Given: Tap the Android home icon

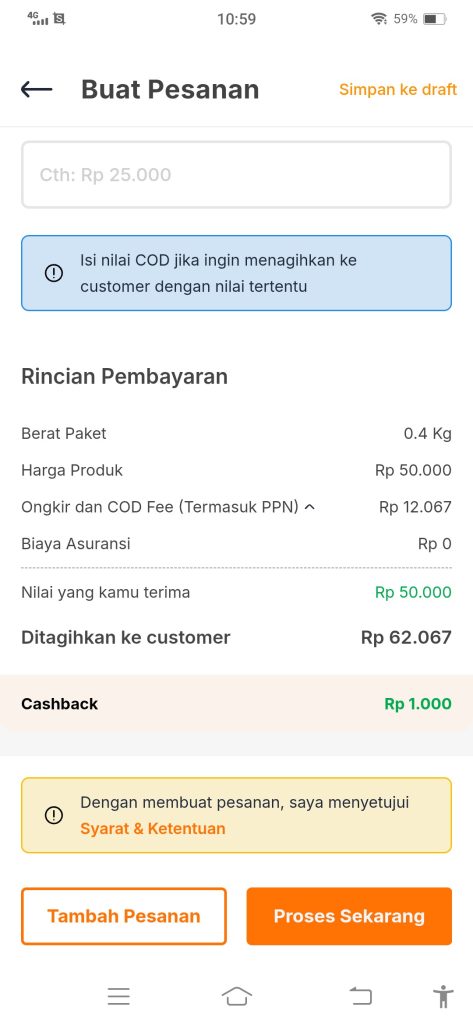Looking at the screenshot, I should (236, 996).
